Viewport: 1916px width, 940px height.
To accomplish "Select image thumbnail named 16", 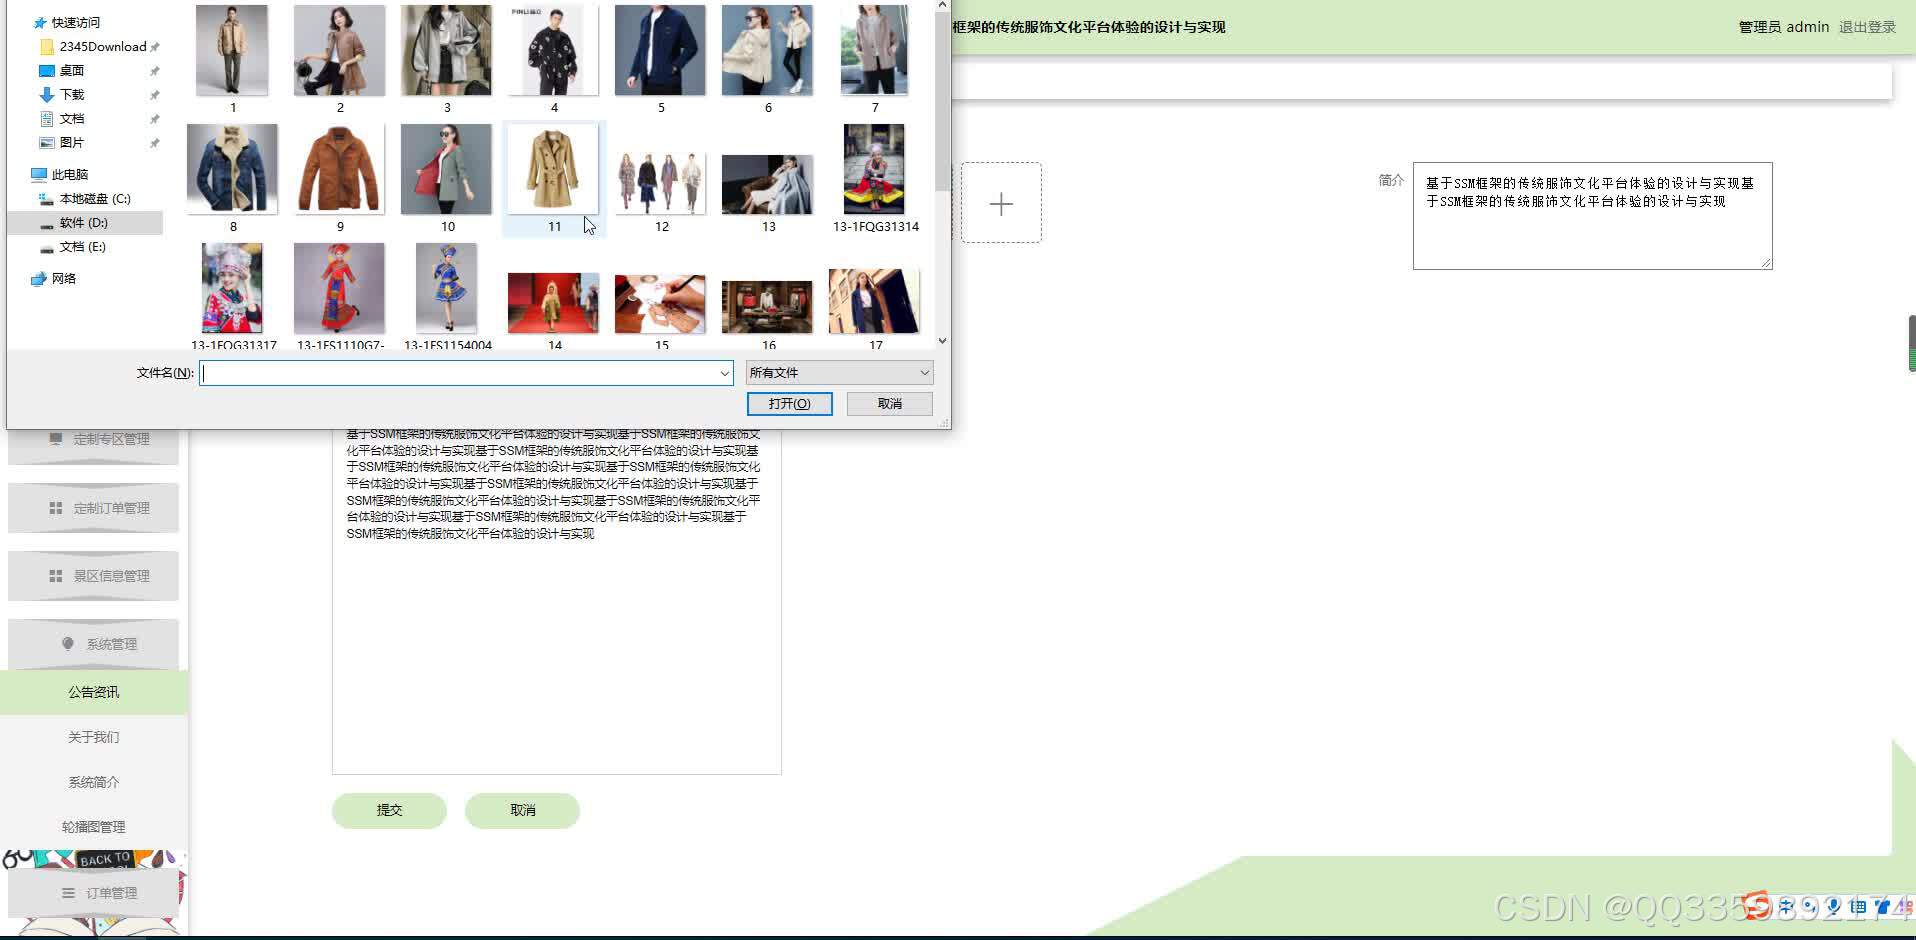I will pyautogui.click(x=767, y=307).
